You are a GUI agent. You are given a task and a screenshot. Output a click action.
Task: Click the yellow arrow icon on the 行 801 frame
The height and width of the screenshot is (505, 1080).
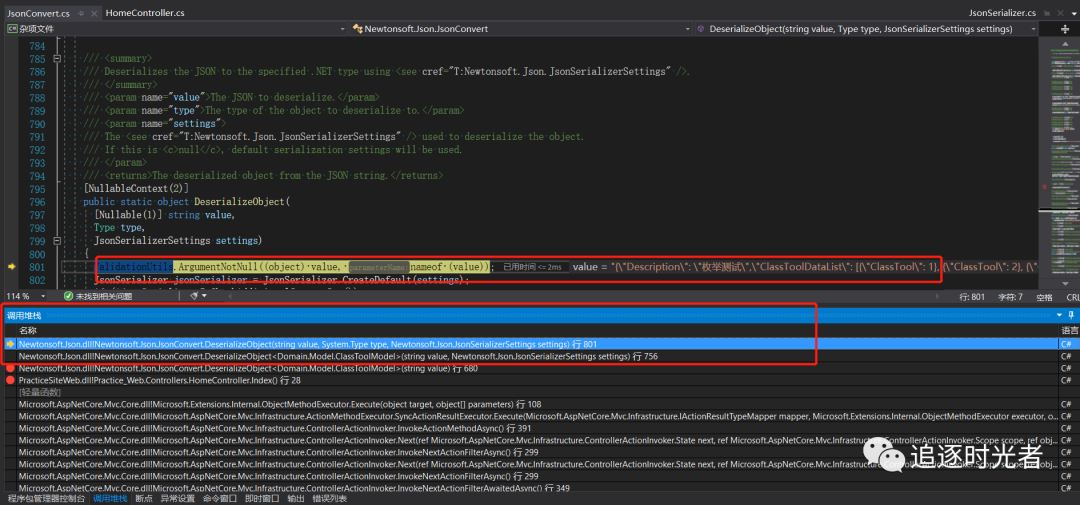[10, 344]
